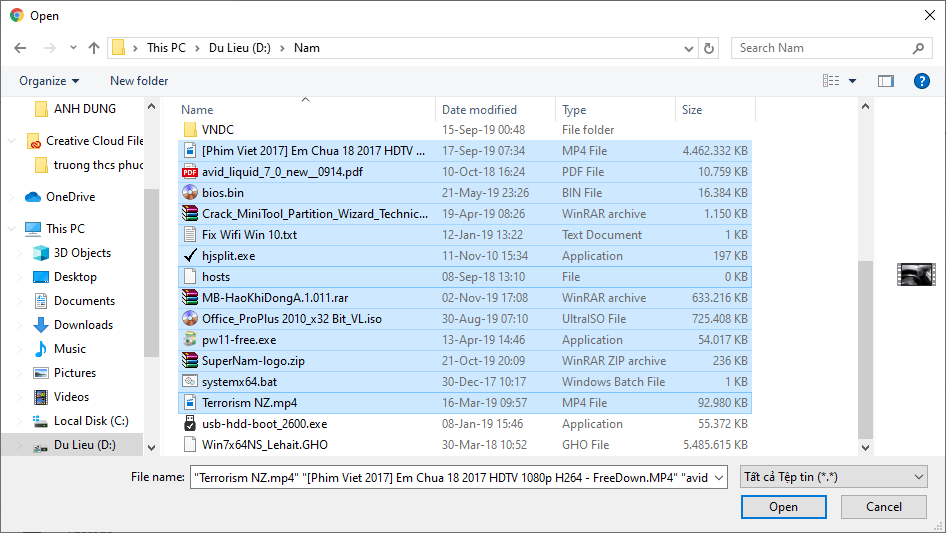Click the hosts file icon
This screenshot has height=533, width=946.
(x=190, y=277)
